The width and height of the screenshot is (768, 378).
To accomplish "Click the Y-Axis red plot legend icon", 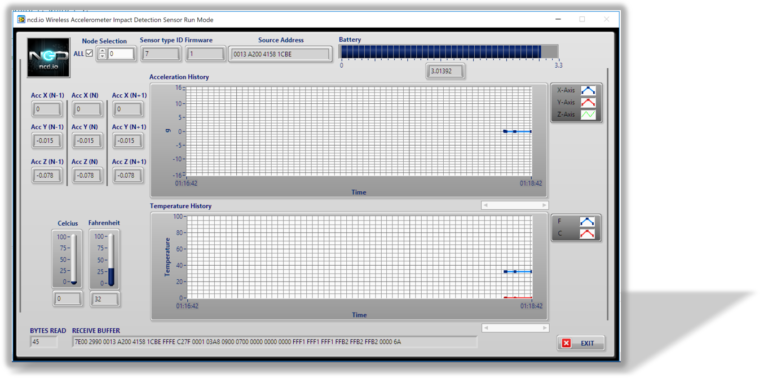I will pyautogui.click(x=588, y=102).
